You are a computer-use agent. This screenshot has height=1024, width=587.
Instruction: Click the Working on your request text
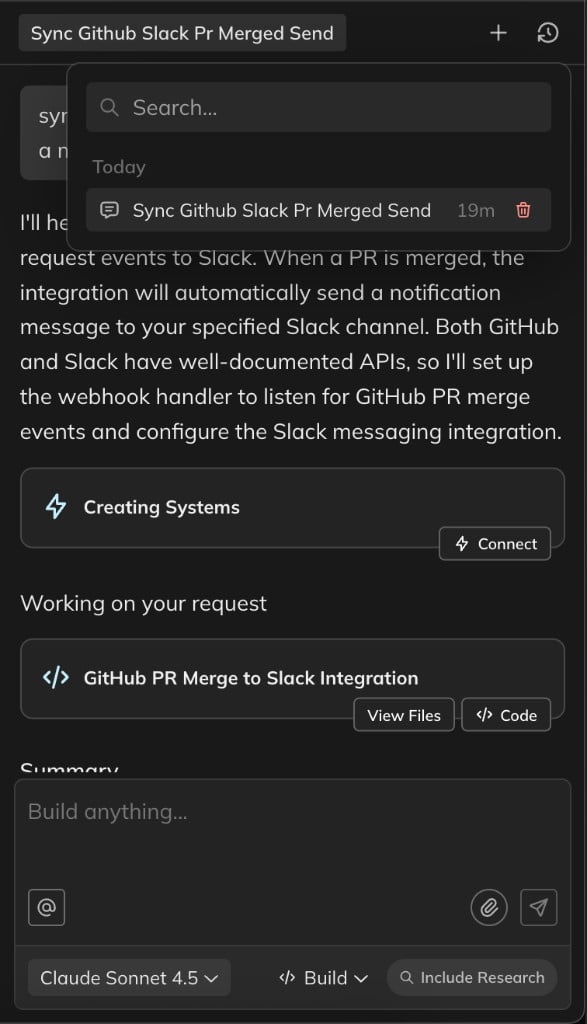pyautogui.click(x=144, y=604)
